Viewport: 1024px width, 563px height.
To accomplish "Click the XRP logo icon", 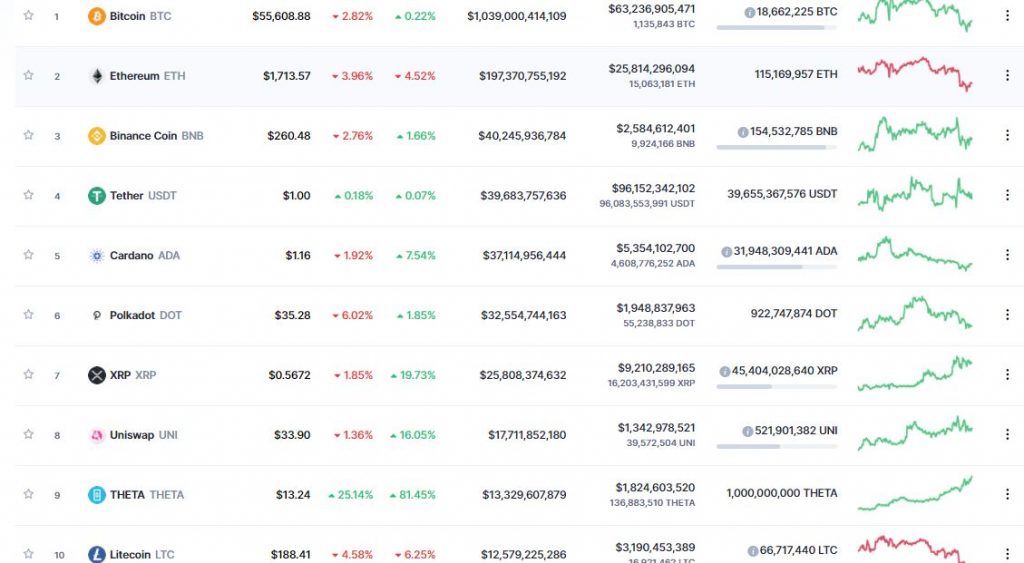I will click(97, 375).
